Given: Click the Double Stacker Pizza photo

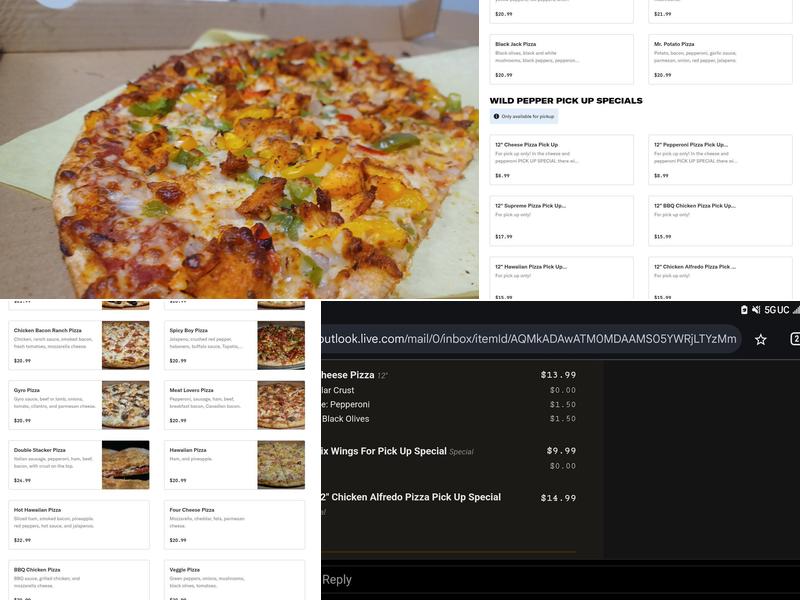Looking at the screenshot, I should click(126, 465).
